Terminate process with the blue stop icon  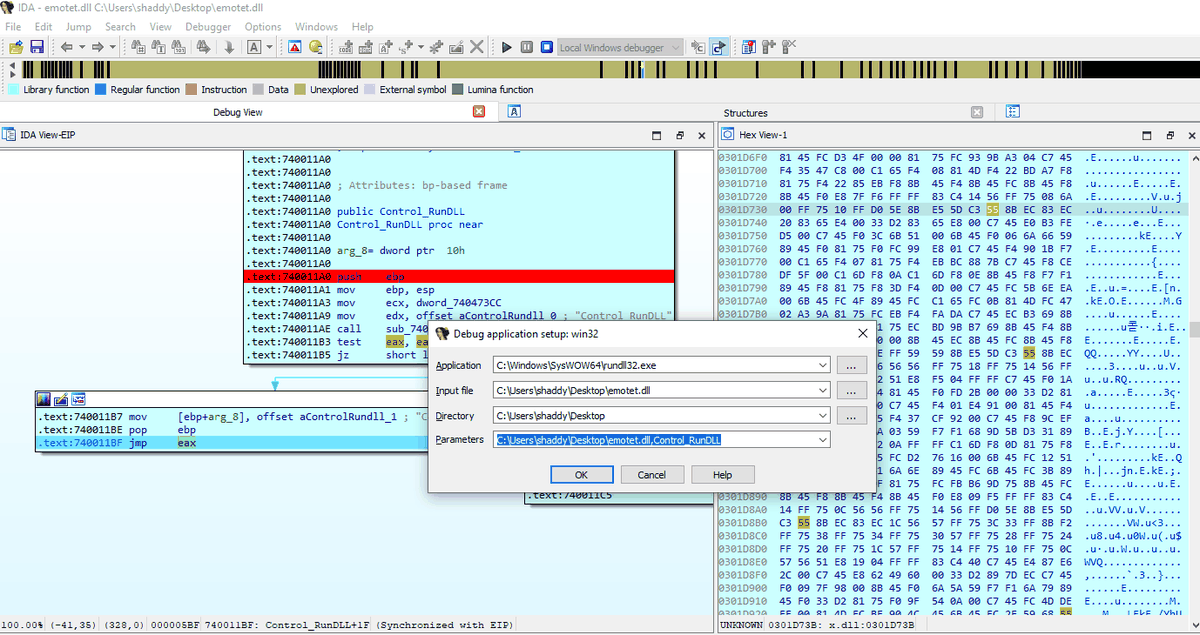point(547,47)
